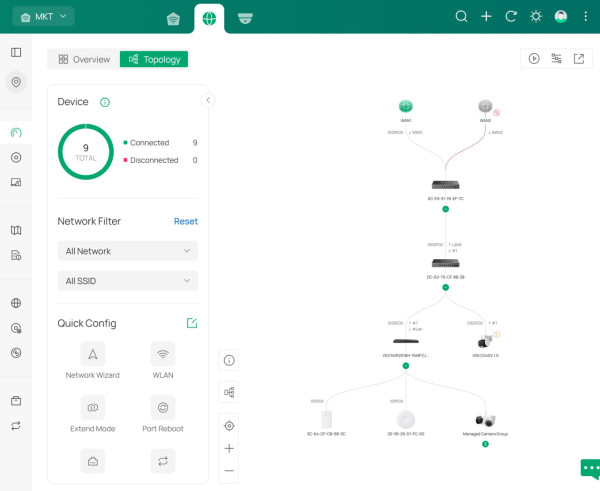Click the refresh icon in header
Screen dimensions: 600x491
(511, 17)
